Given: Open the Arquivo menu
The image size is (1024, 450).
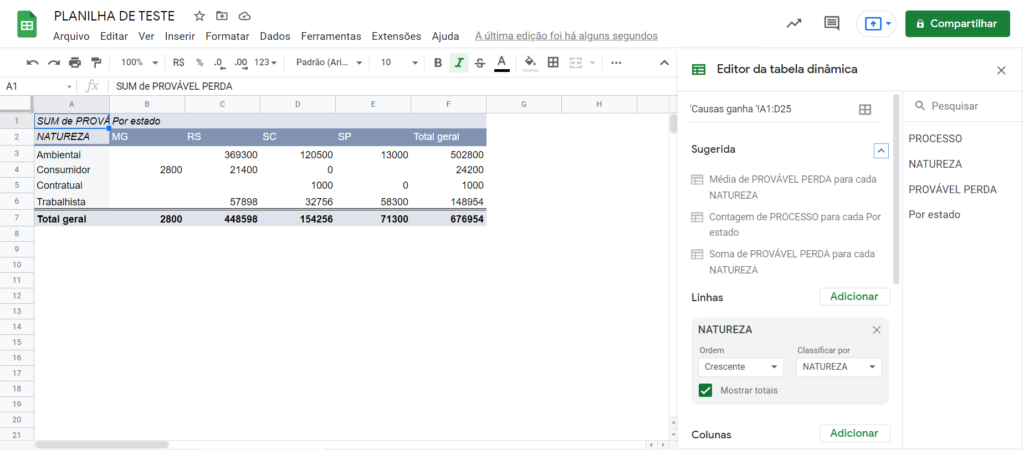Looking at the screenshot, I should click(x=71, y=36).
